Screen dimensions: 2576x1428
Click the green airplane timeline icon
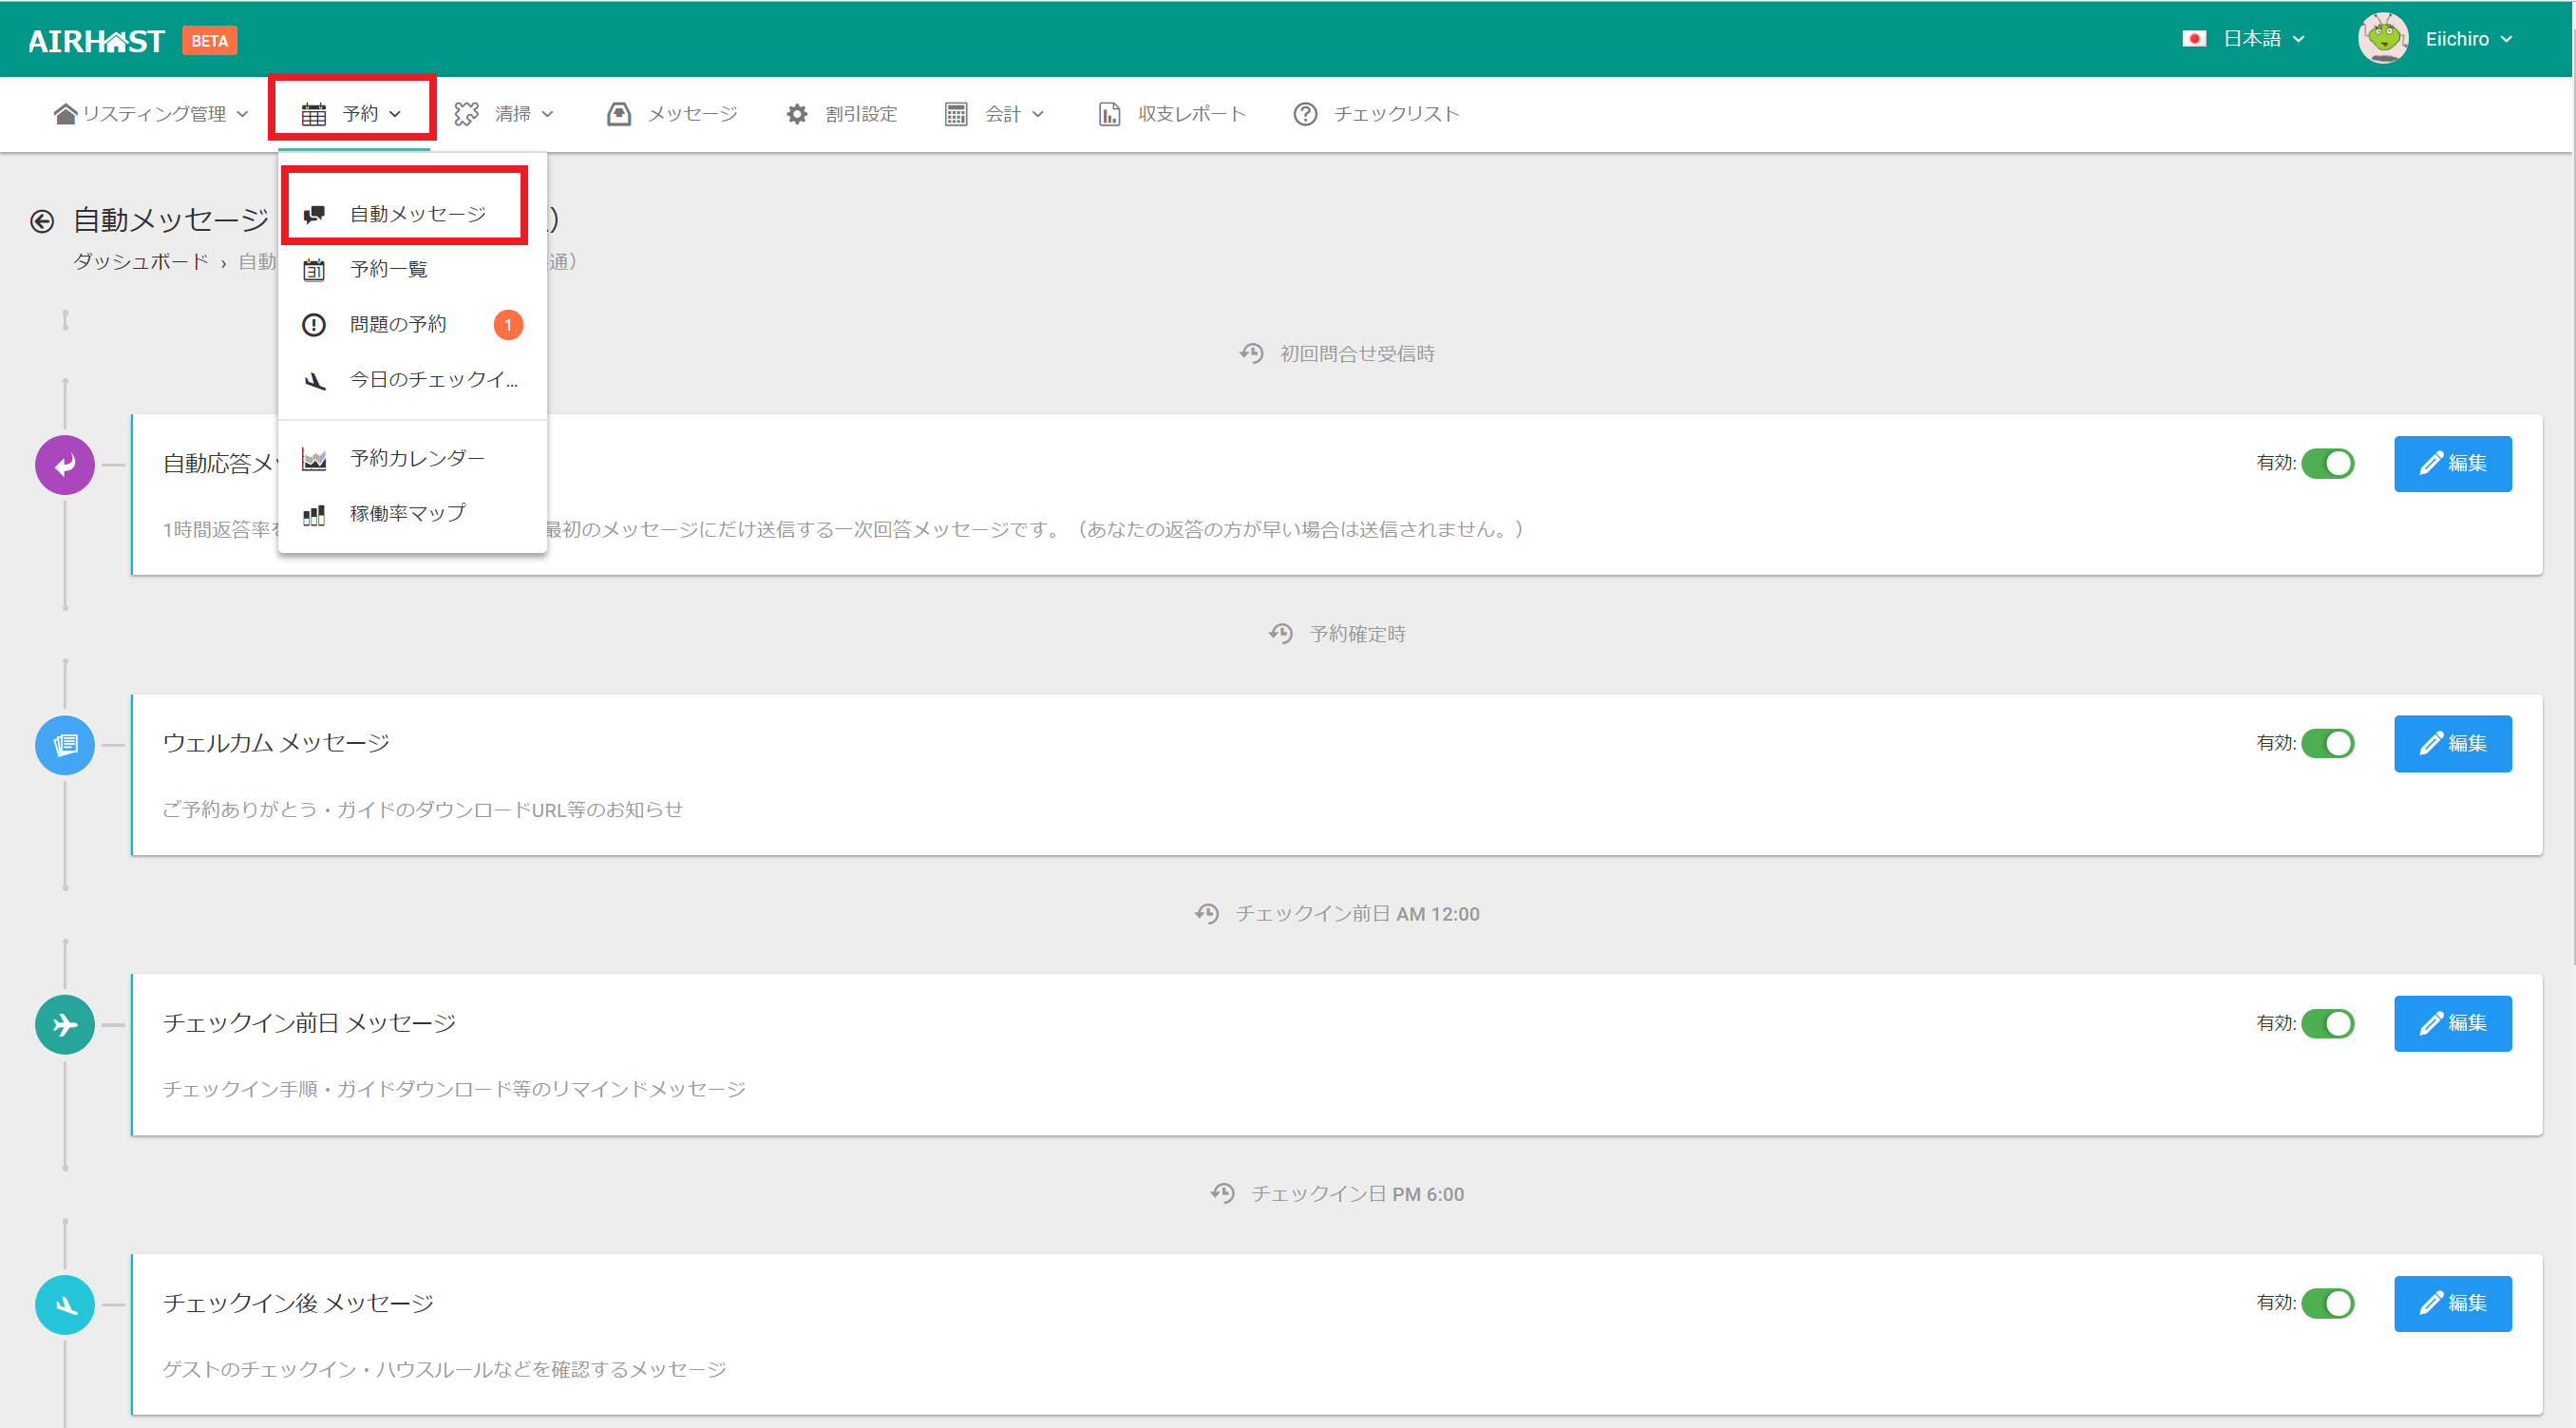pos(65,1025)
